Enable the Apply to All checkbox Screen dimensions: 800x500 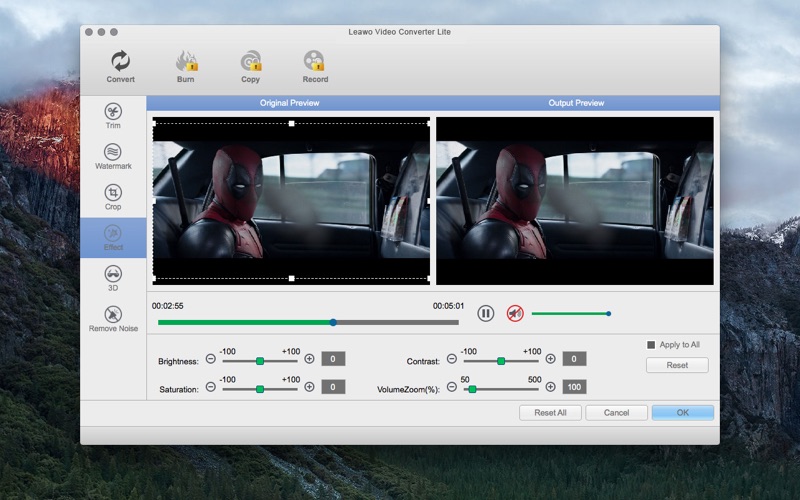pyautogui.click(x=651, y=345)
